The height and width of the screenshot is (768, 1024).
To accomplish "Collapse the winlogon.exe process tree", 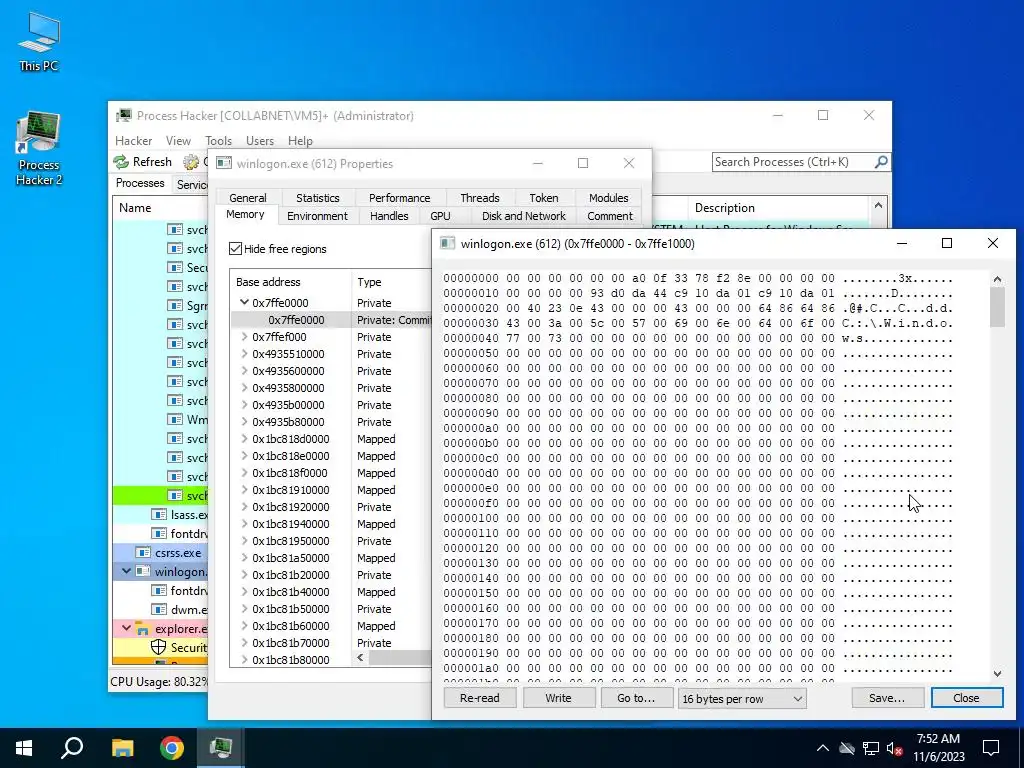I will point(126,571).
